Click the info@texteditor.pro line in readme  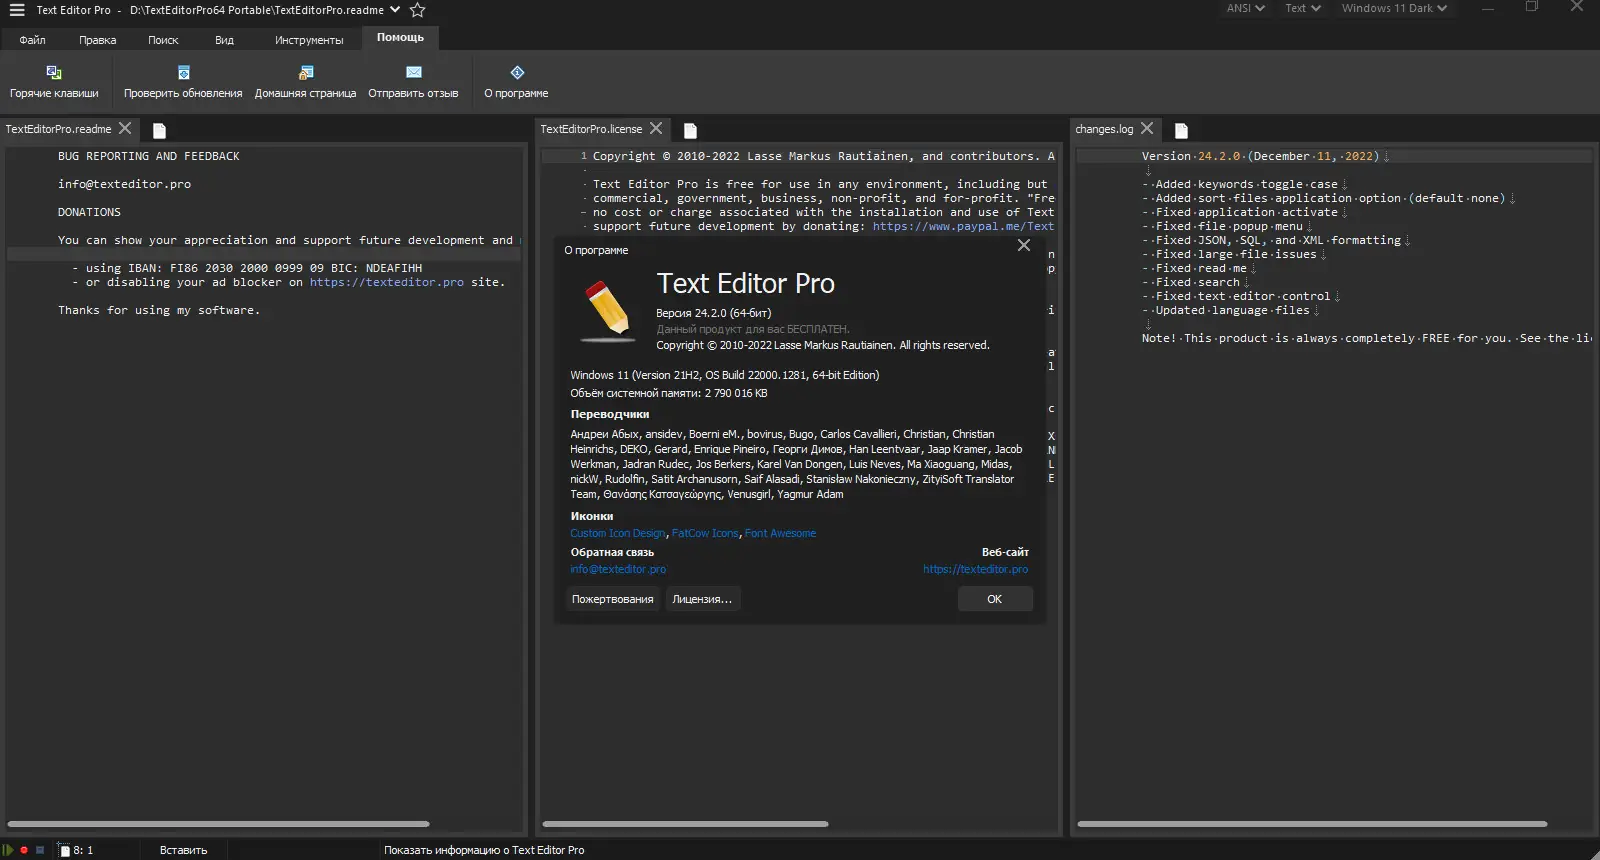click(x=124, y=184)
